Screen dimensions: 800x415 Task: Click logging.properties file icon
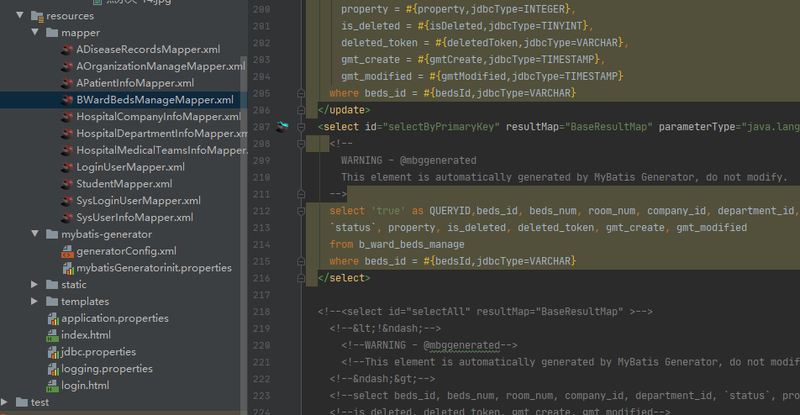click(53, 369)
